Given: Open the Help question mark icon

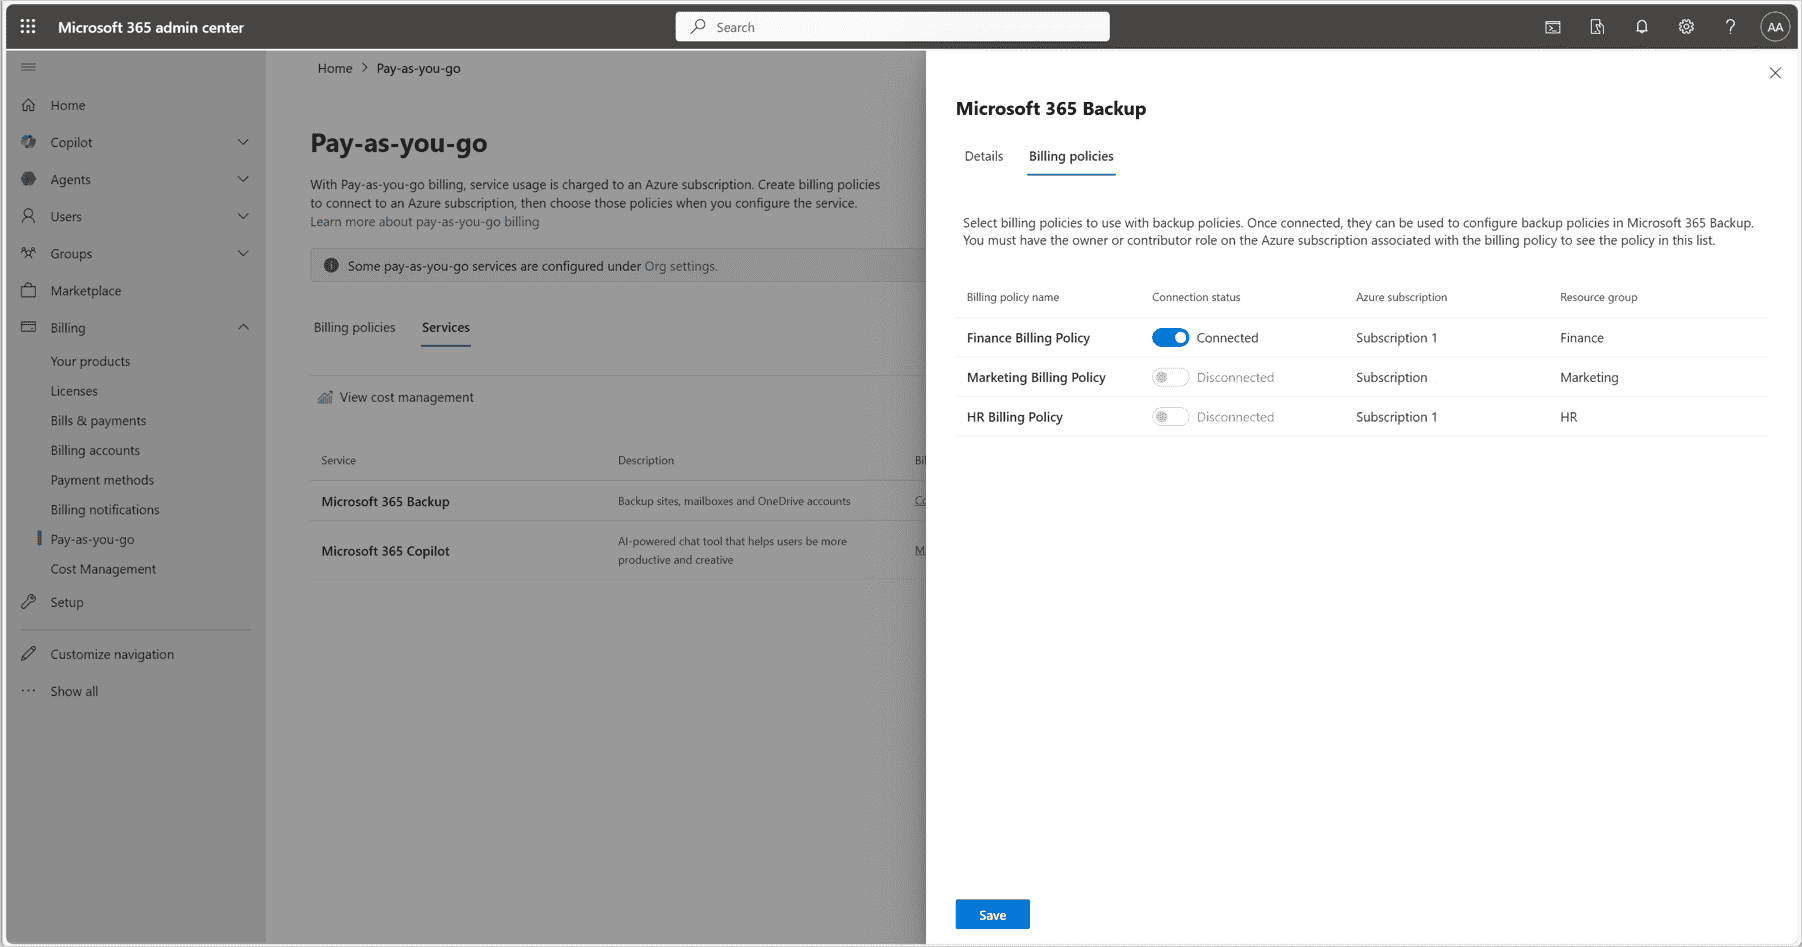Looking at the screenshot, I should pyautogui.click(x=1731, y=27).
